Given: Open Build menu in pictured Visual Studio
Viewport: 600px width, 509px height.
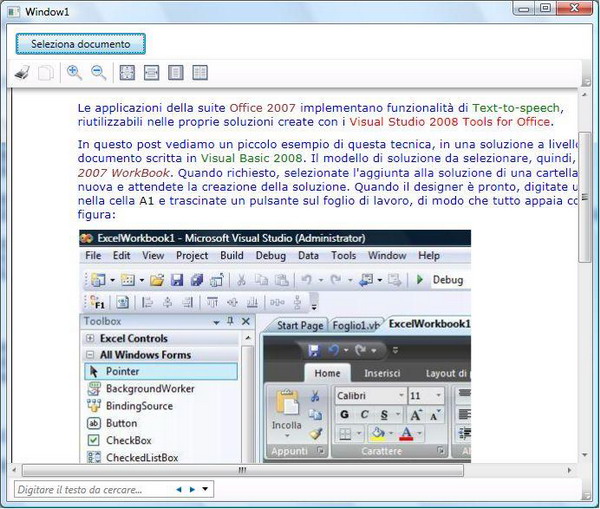Looking at the screenshot, I should 232,255.
